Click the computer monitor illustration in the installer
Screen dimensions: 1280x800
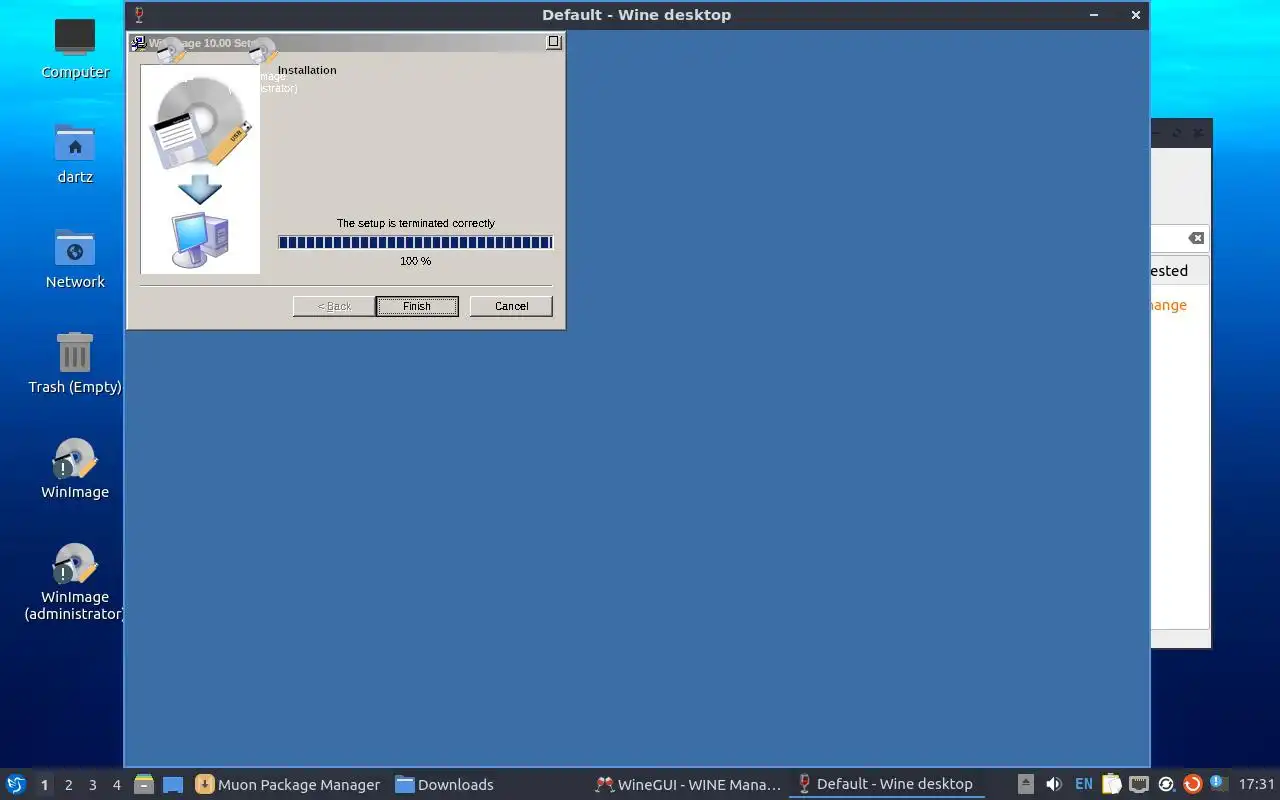(200, 240)
